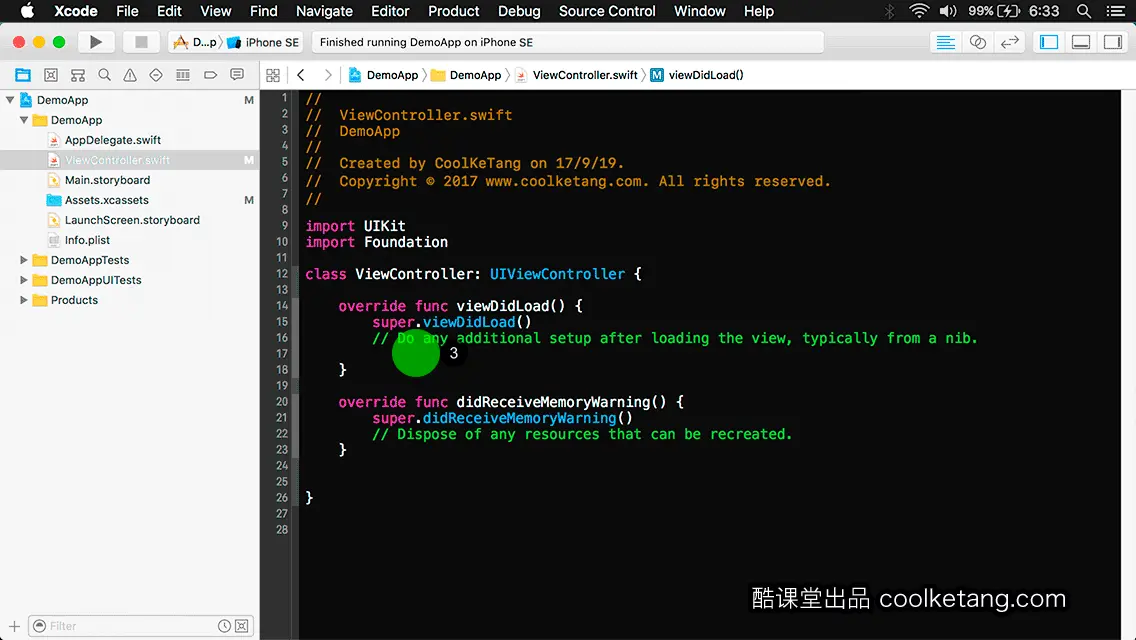Viewport: 1136px width, 640px height.
Task: Toggle the Navigator panel visibility
Action: point(1049,42)
